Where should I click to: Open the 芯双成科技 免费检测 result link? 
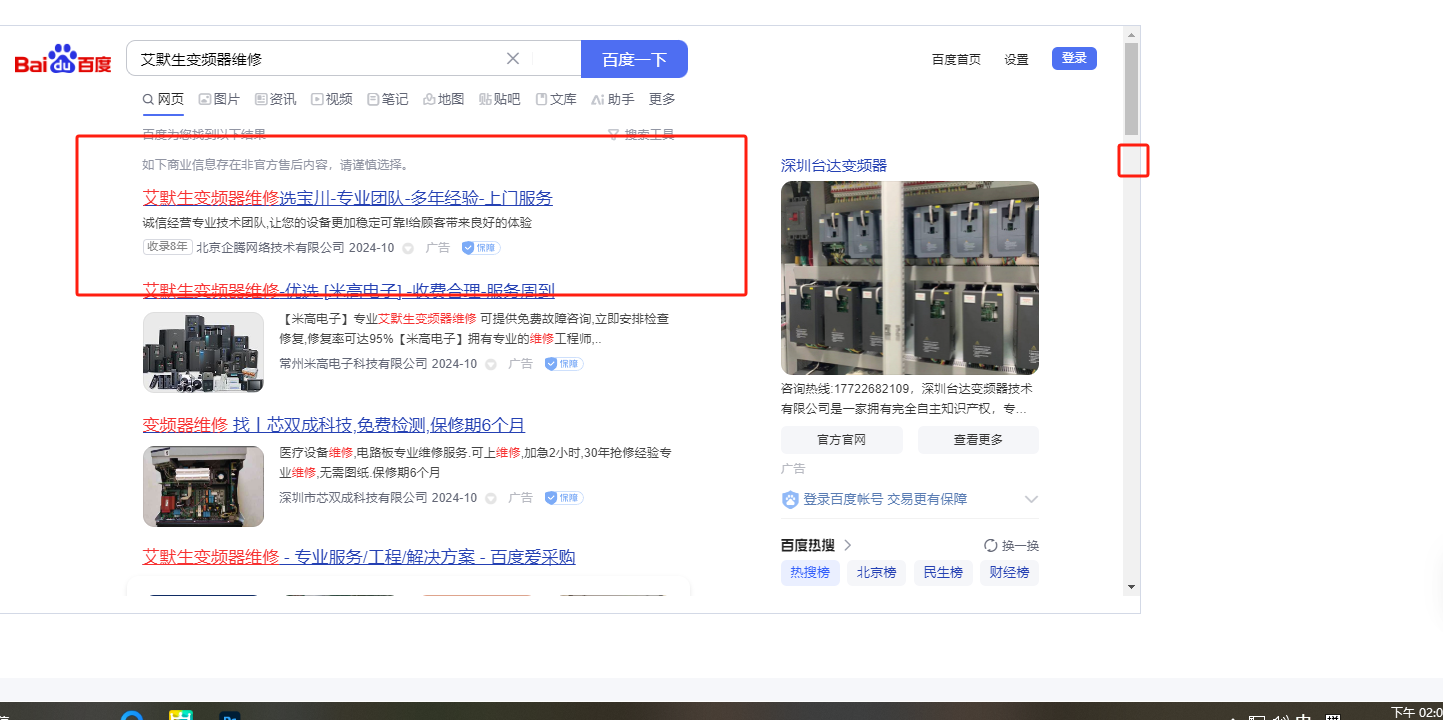[x=334, y=425]
